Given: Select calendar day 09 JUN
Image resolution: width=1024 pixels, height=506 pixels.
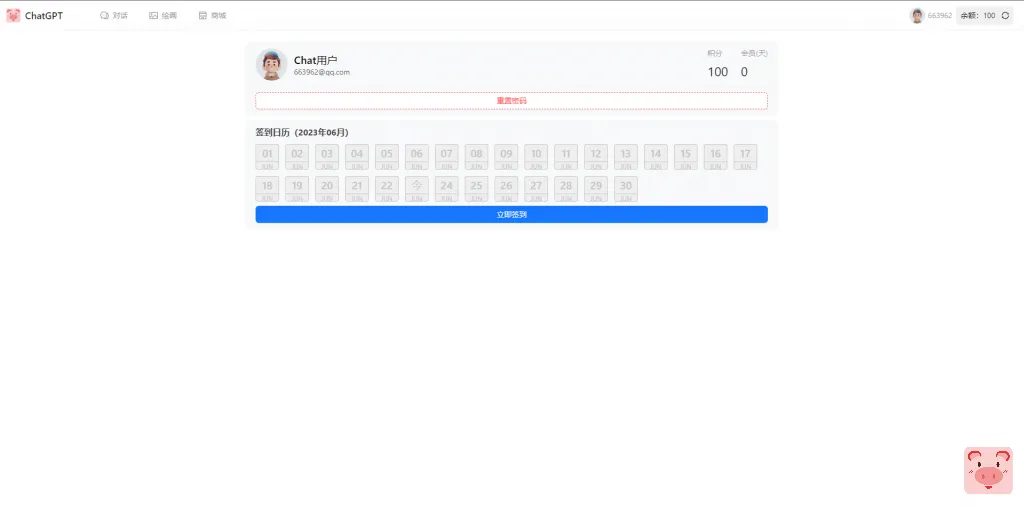Looking at the screenshot, I should pyautogui.click(x=506, y=157).
